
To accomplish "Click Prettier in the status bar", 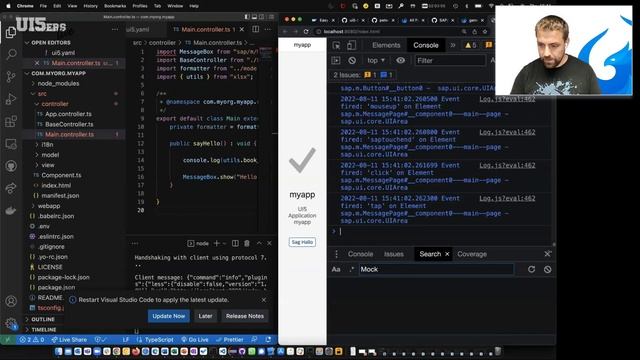I will tap(230, 340).
